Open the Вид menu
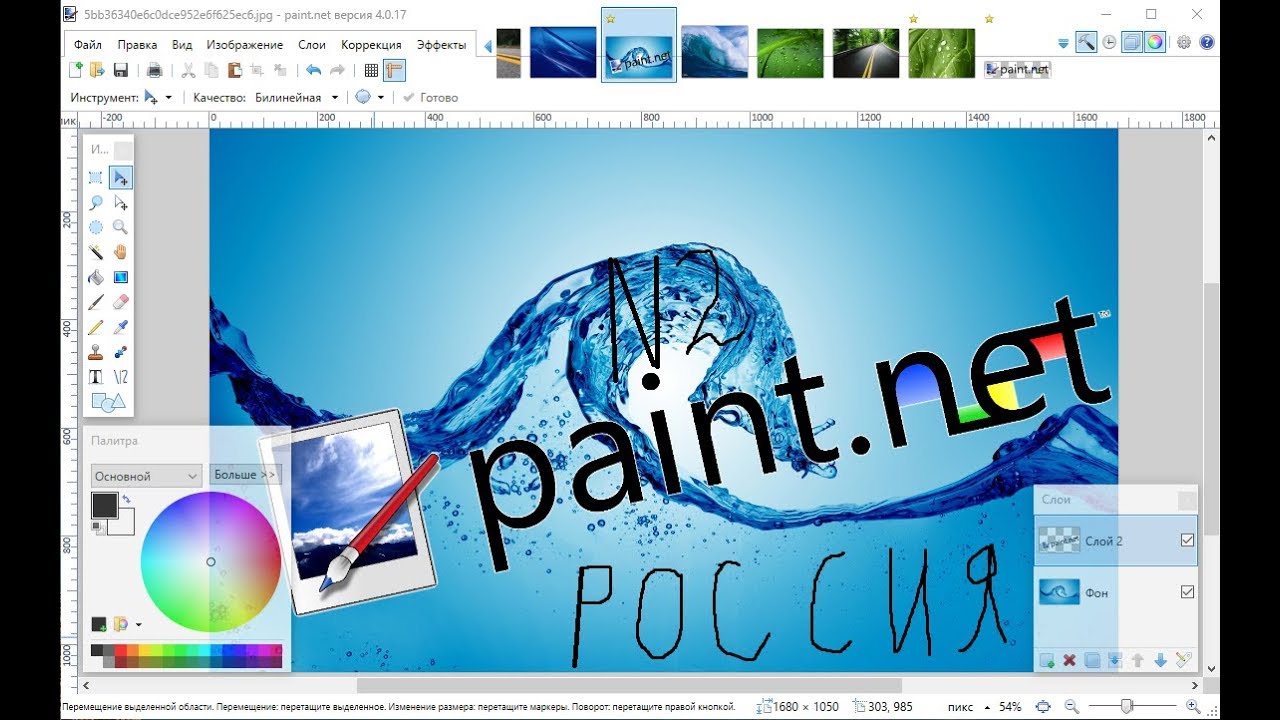The width and height of the screenshot is (1280, 720). pyautogui.click(x=182, y=45)
